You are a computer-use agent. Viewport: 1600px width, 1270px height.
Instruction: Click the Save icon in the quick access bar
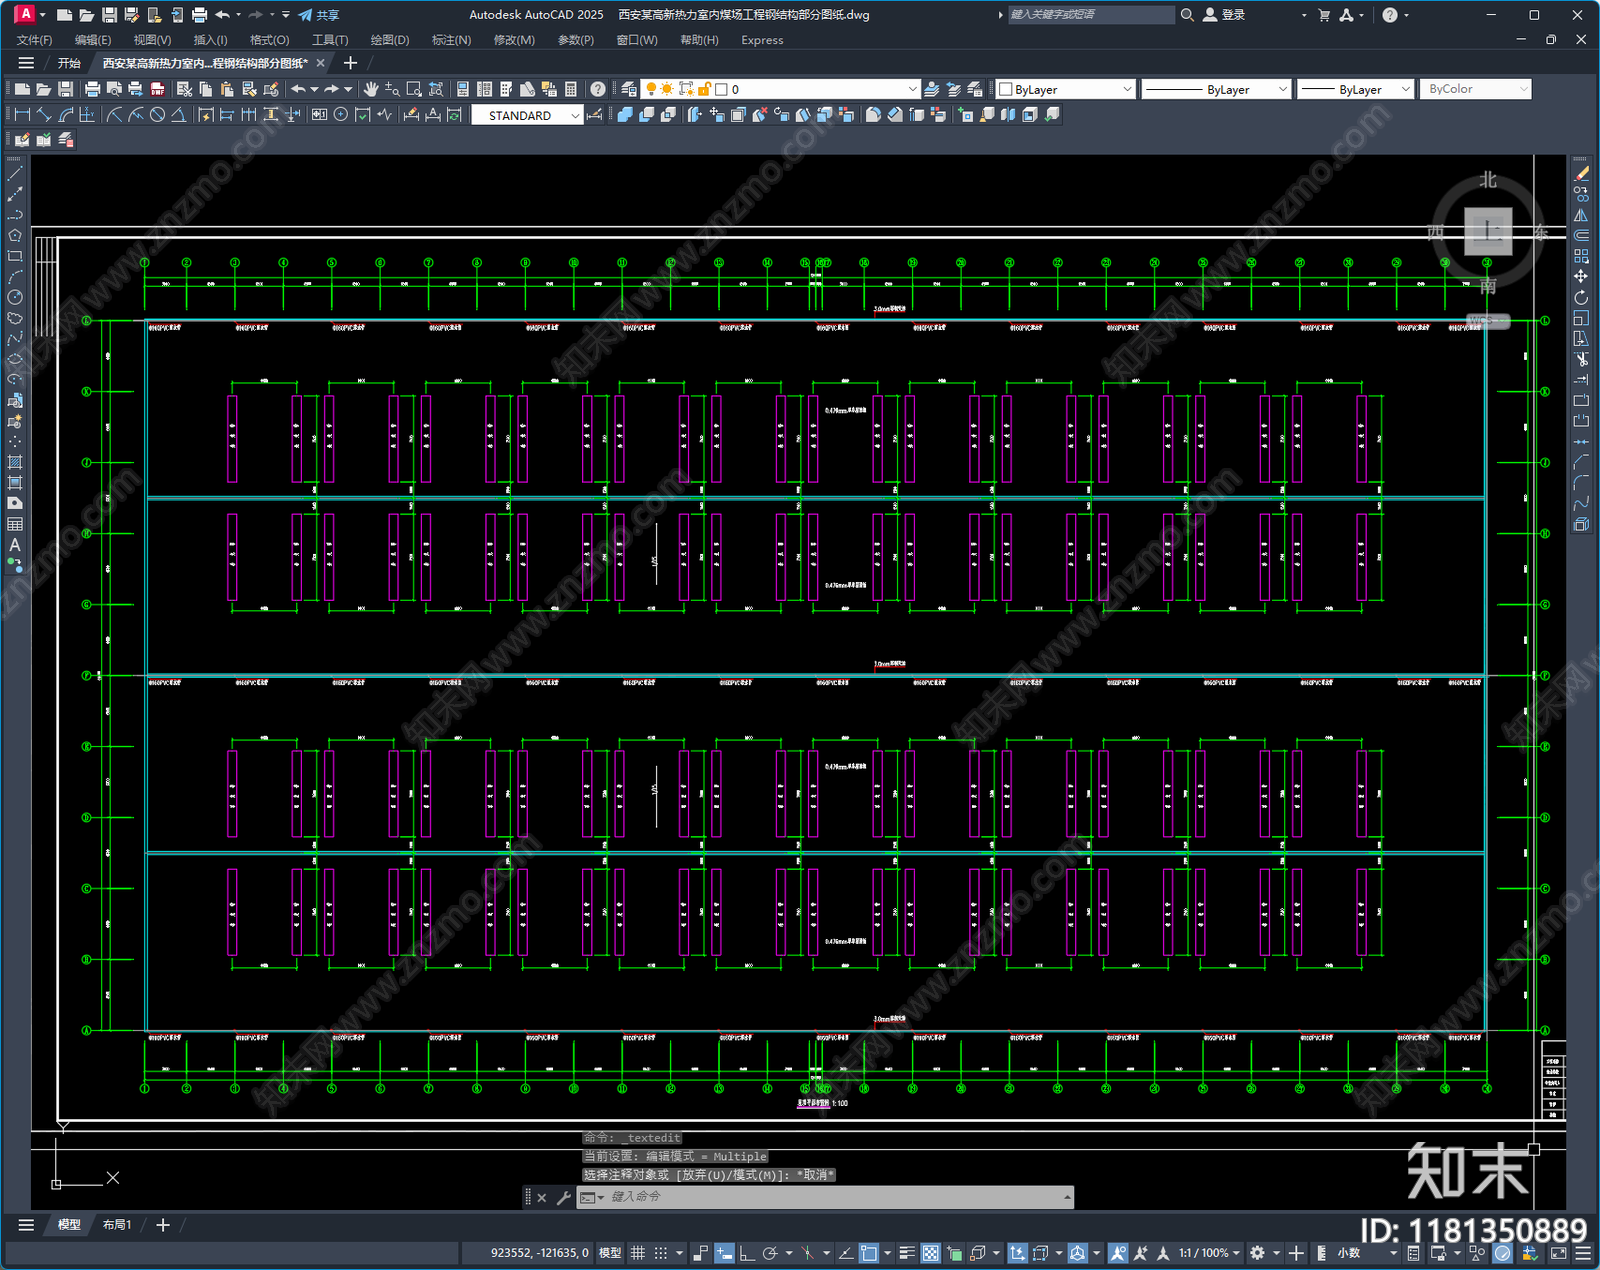tap(109, 15)
